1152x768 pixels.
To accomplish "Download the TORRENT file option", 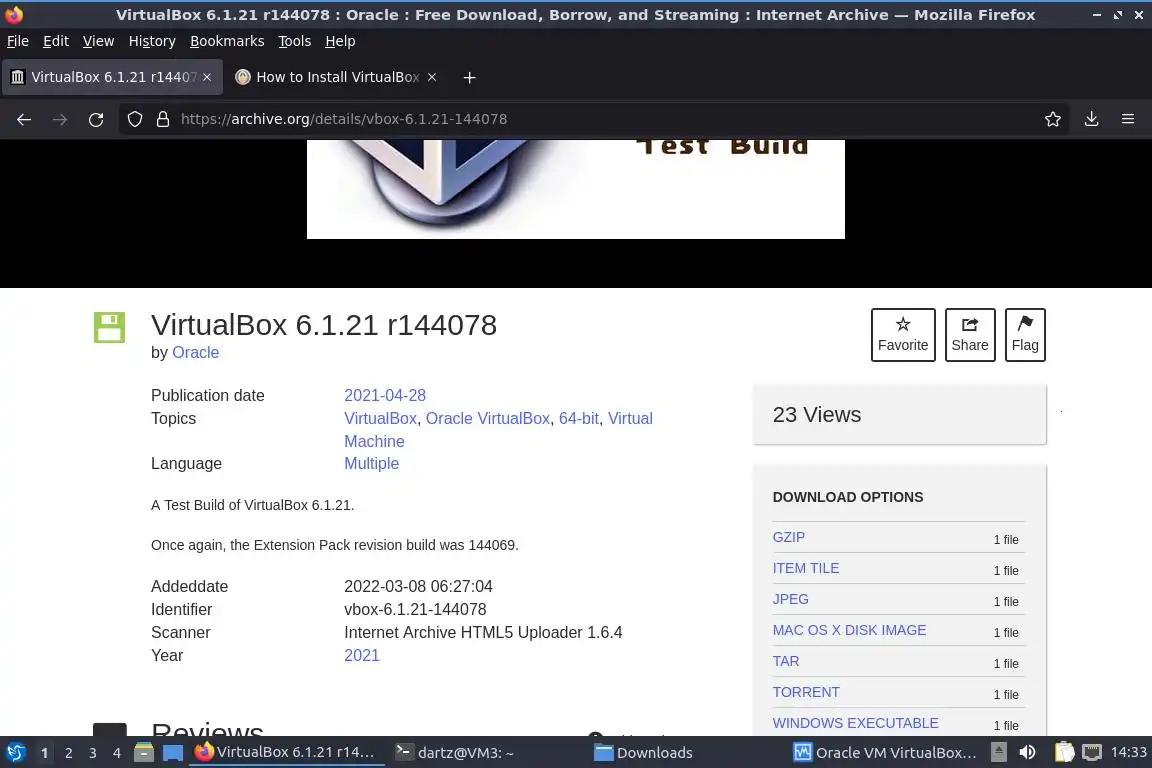I will [x=806, y=692].
